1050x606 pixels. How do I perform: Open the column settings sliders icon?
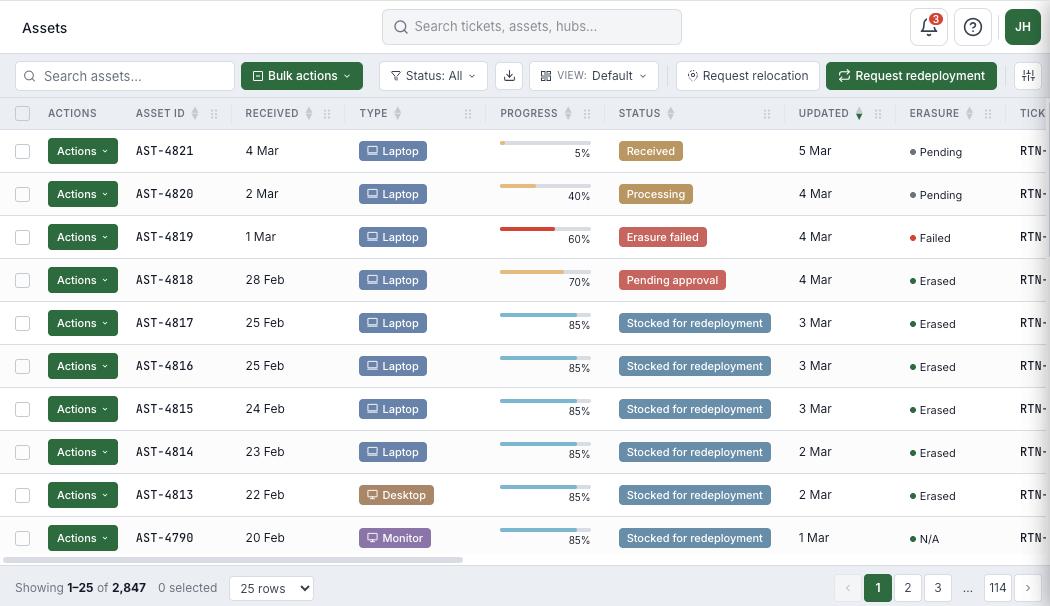point(1027,76)
